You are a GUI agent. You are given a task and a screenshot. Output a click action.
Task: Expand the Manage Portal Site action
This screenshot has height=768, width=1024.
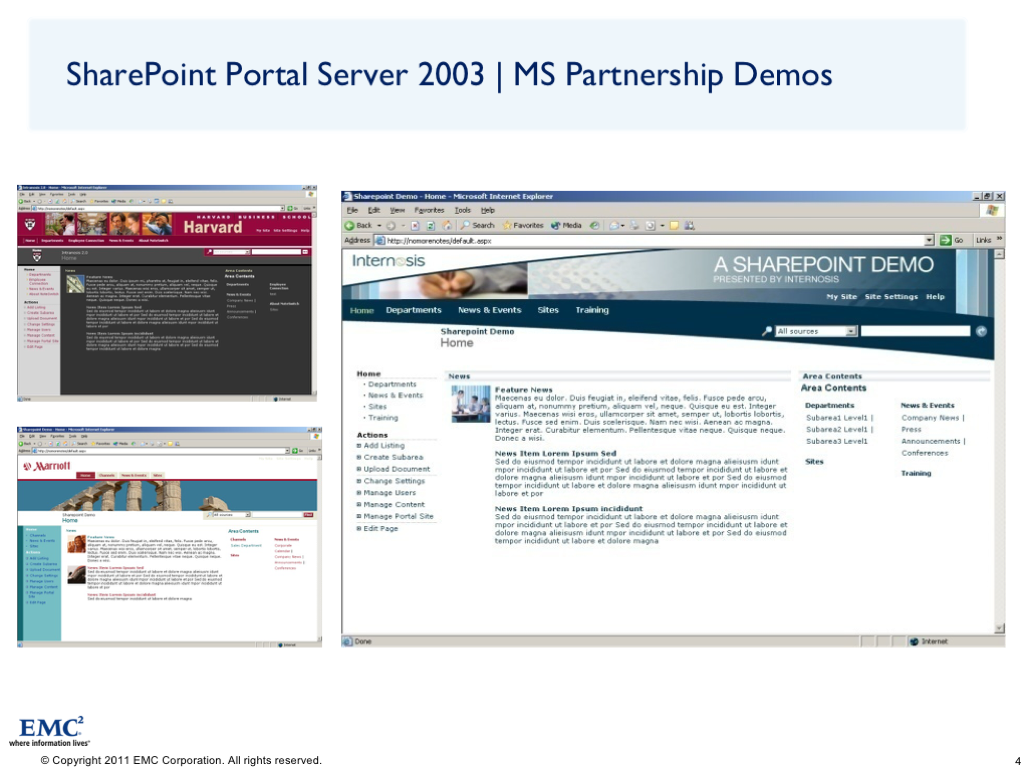(x=359, y=517)
